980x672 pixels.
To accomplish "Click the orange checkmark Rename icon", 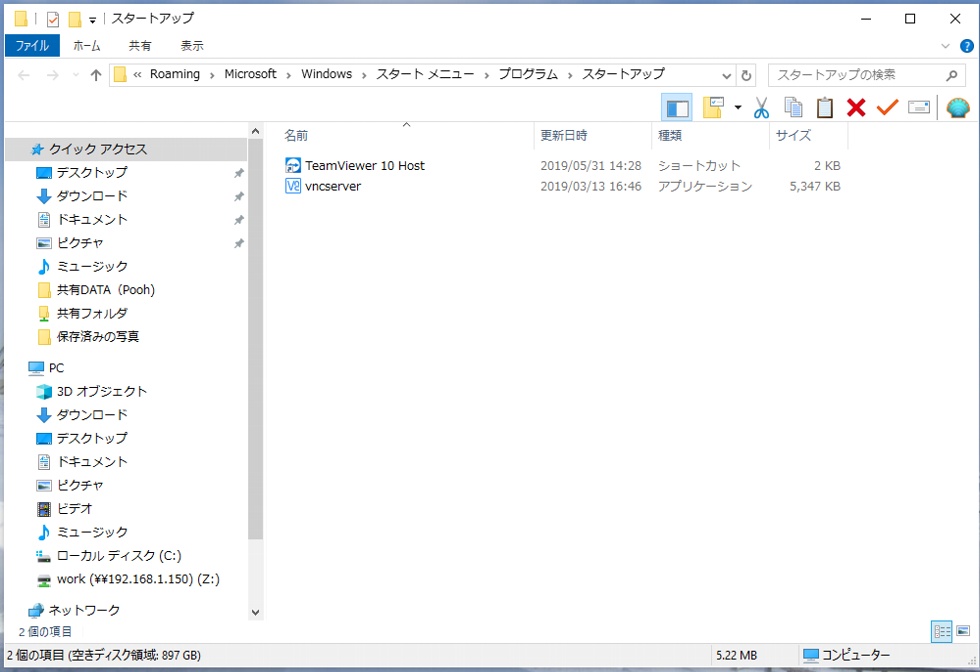I will pyautogui.click(x=887, y=107).
